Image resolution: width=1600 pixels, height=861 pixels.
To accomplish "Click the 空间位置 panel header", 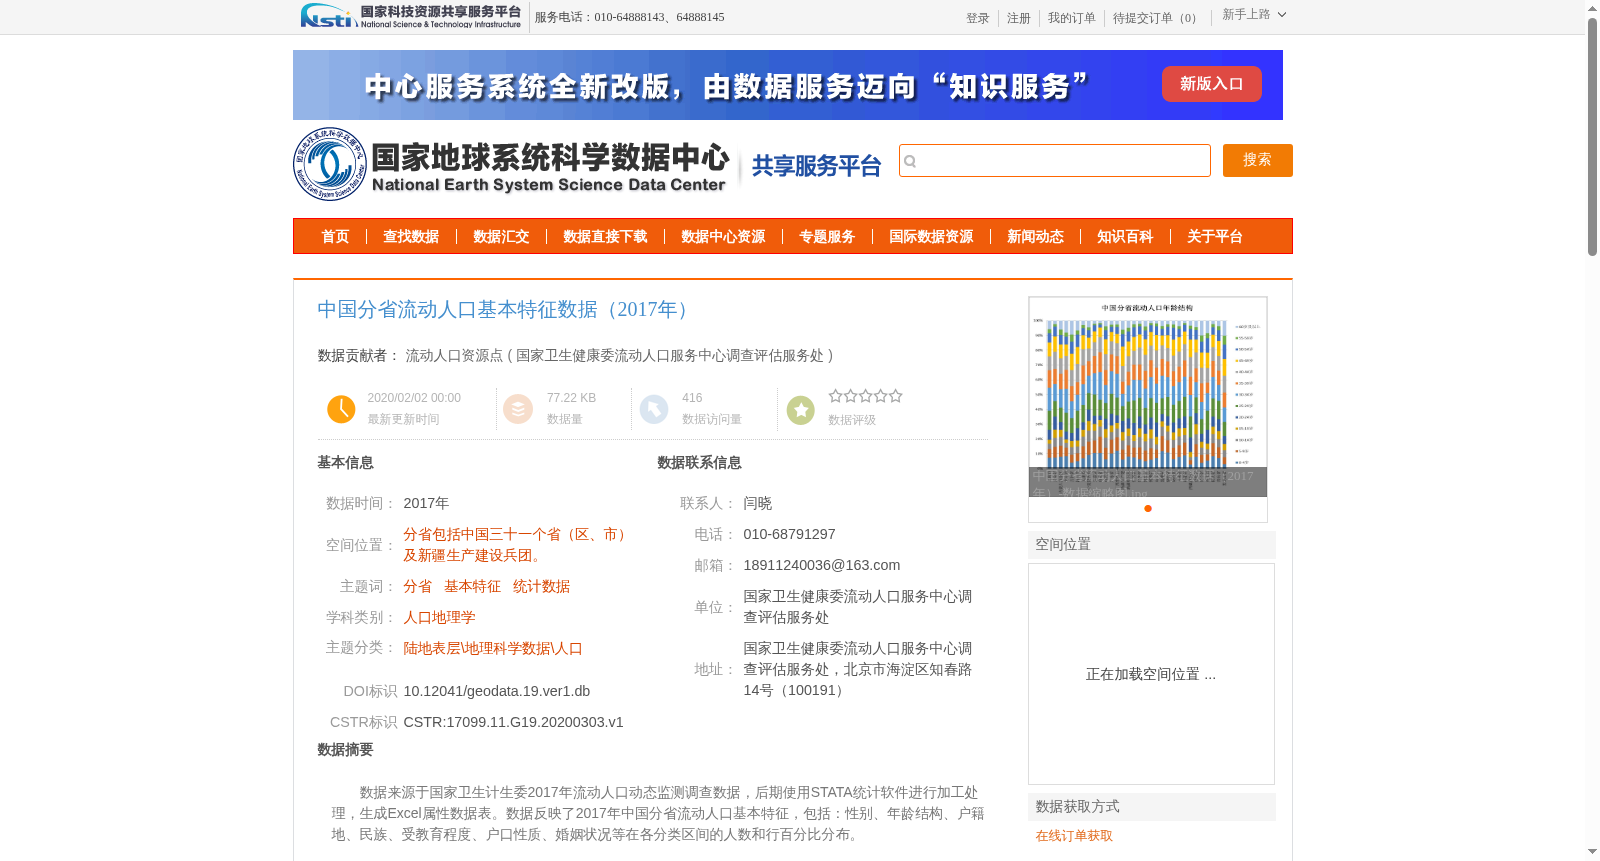I will coord(1152,545).
